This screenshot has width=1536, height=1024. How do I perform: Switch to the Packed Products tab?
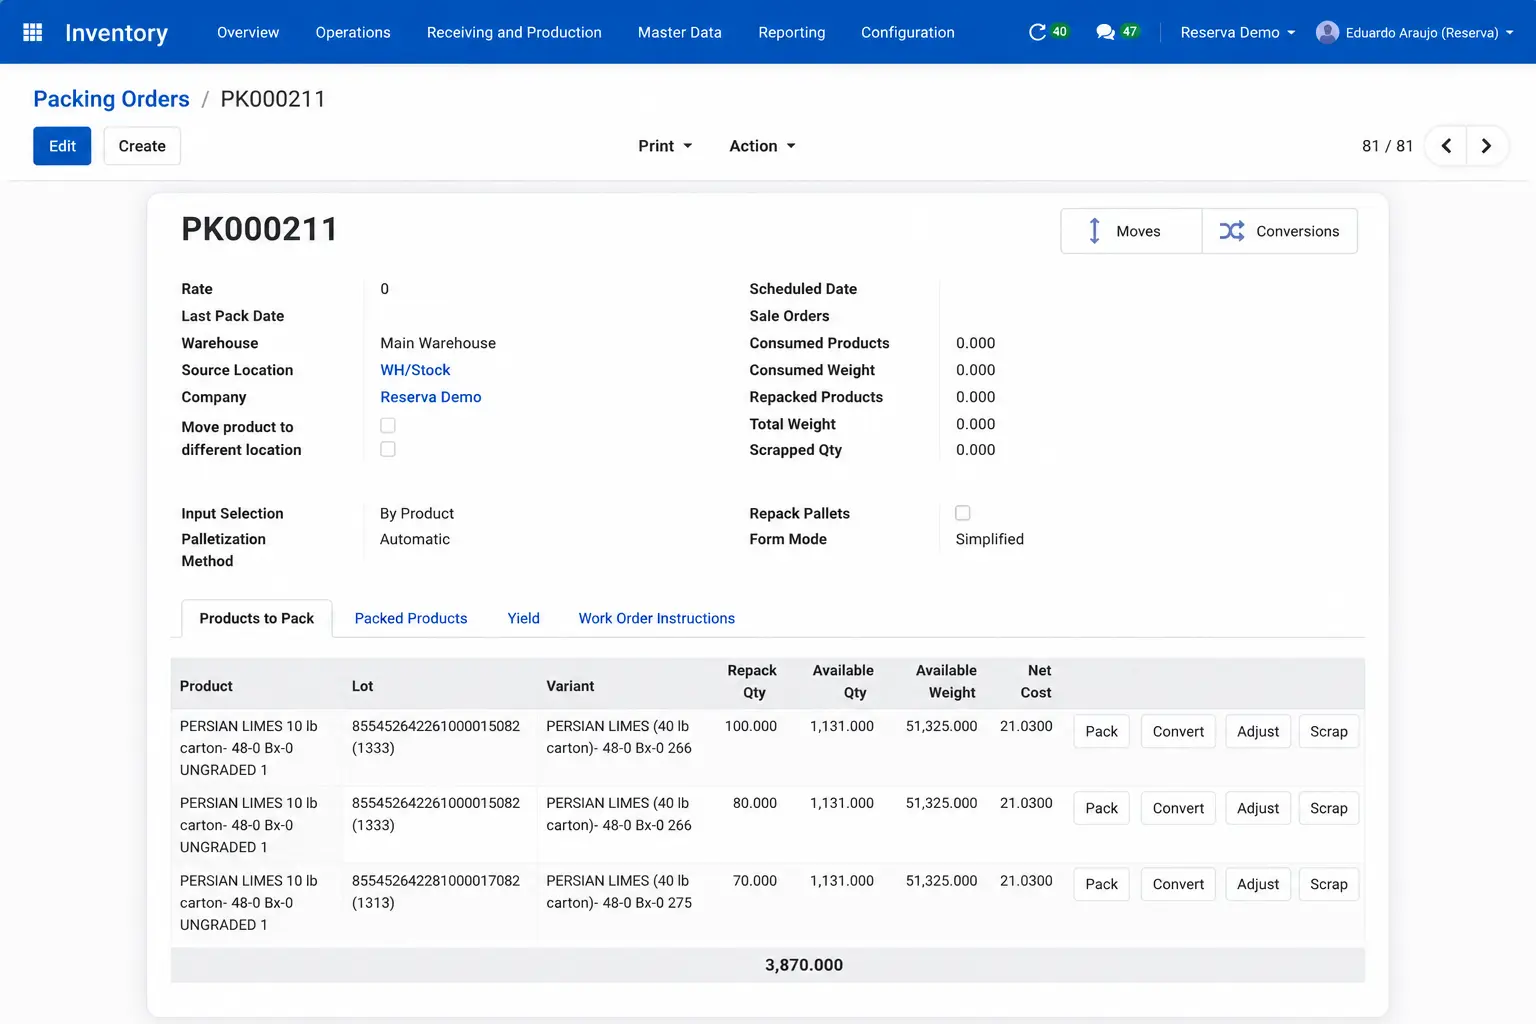(x=411, y=618)
